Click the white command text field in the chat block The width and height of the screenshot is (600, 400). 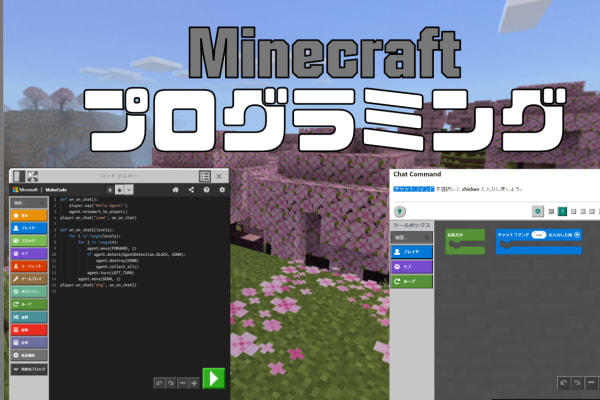pos(538,235)
